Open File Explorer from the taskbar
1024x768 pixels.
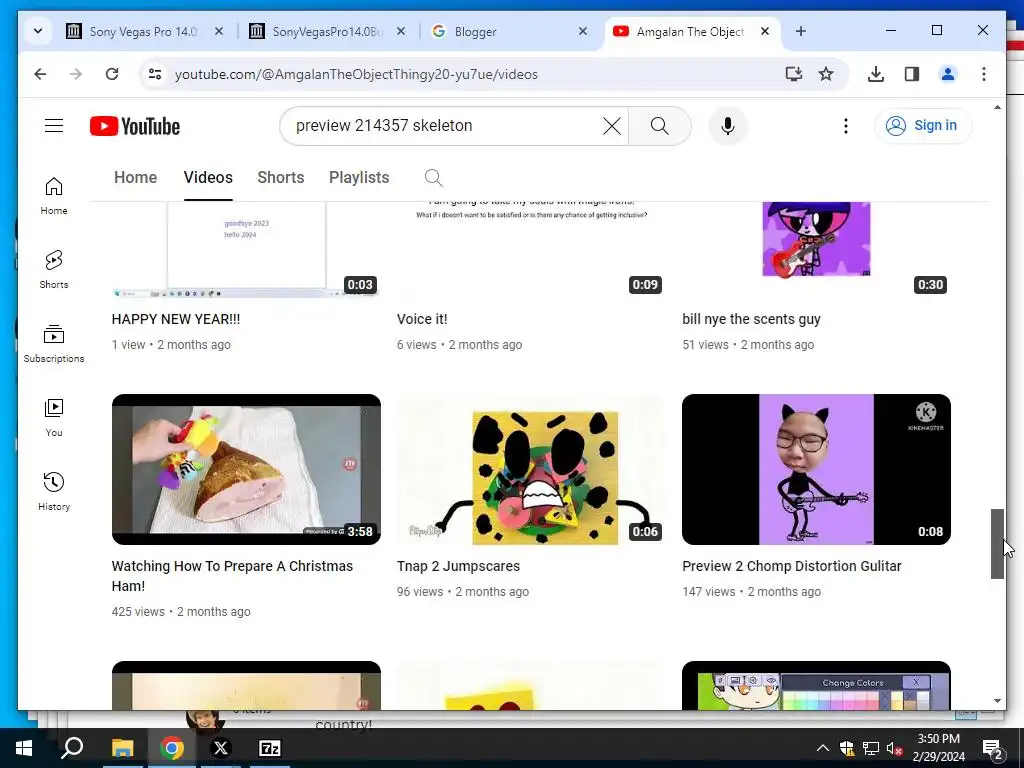pyautogui.click(x=122, y=748)
